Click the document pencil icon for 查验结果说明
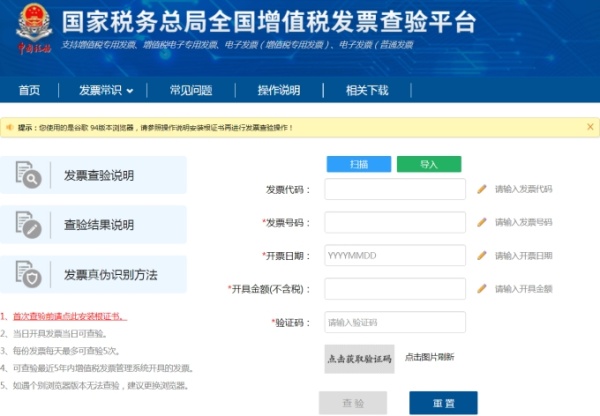This screenshot has height=416, width=600. tap(28, 225)
